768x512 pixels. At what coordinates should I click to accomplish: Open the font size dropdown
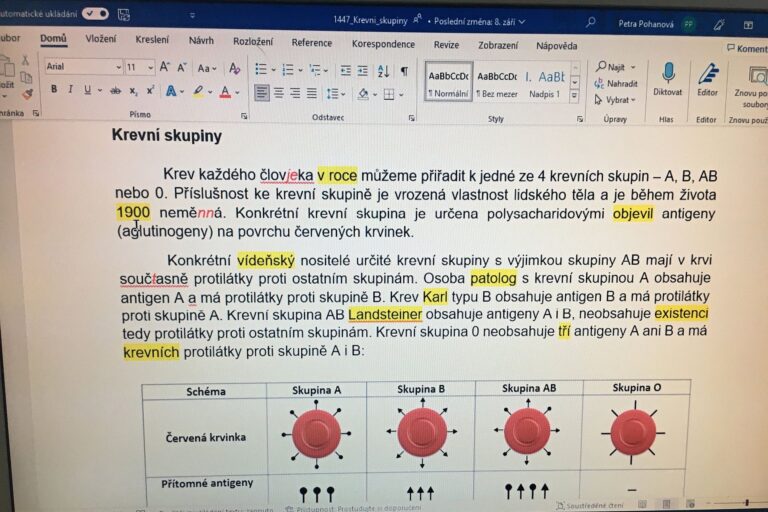point(150,67)
